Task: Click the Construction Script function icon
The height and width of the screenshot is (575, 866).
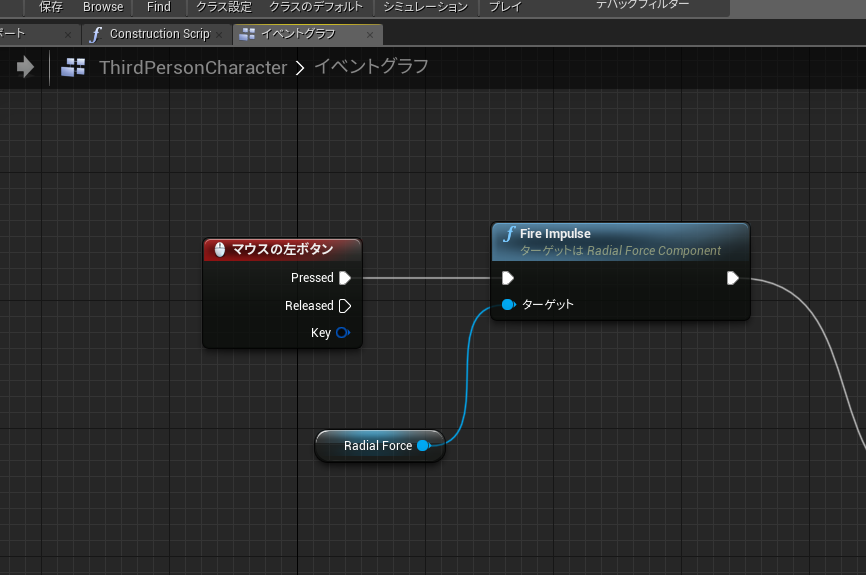Action: pyautogui.click(x=96, y=34)
